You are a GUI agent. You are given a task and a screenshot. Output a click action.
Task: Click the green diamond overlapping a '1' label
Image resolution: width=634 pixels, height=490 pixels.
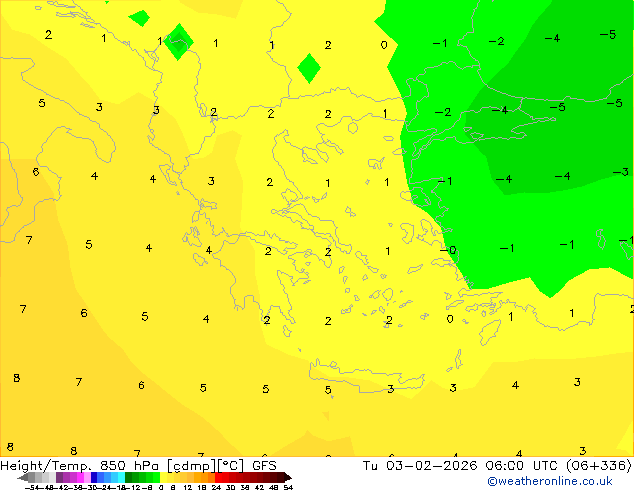pyautogui.click(x=179, y=42)
